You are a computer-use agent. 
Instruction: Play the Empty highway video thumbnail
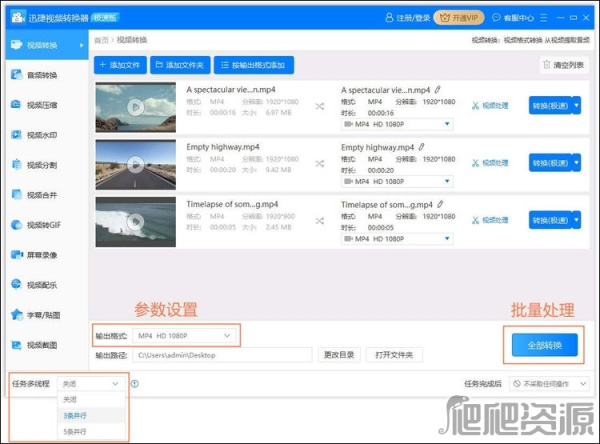(135, 165)
